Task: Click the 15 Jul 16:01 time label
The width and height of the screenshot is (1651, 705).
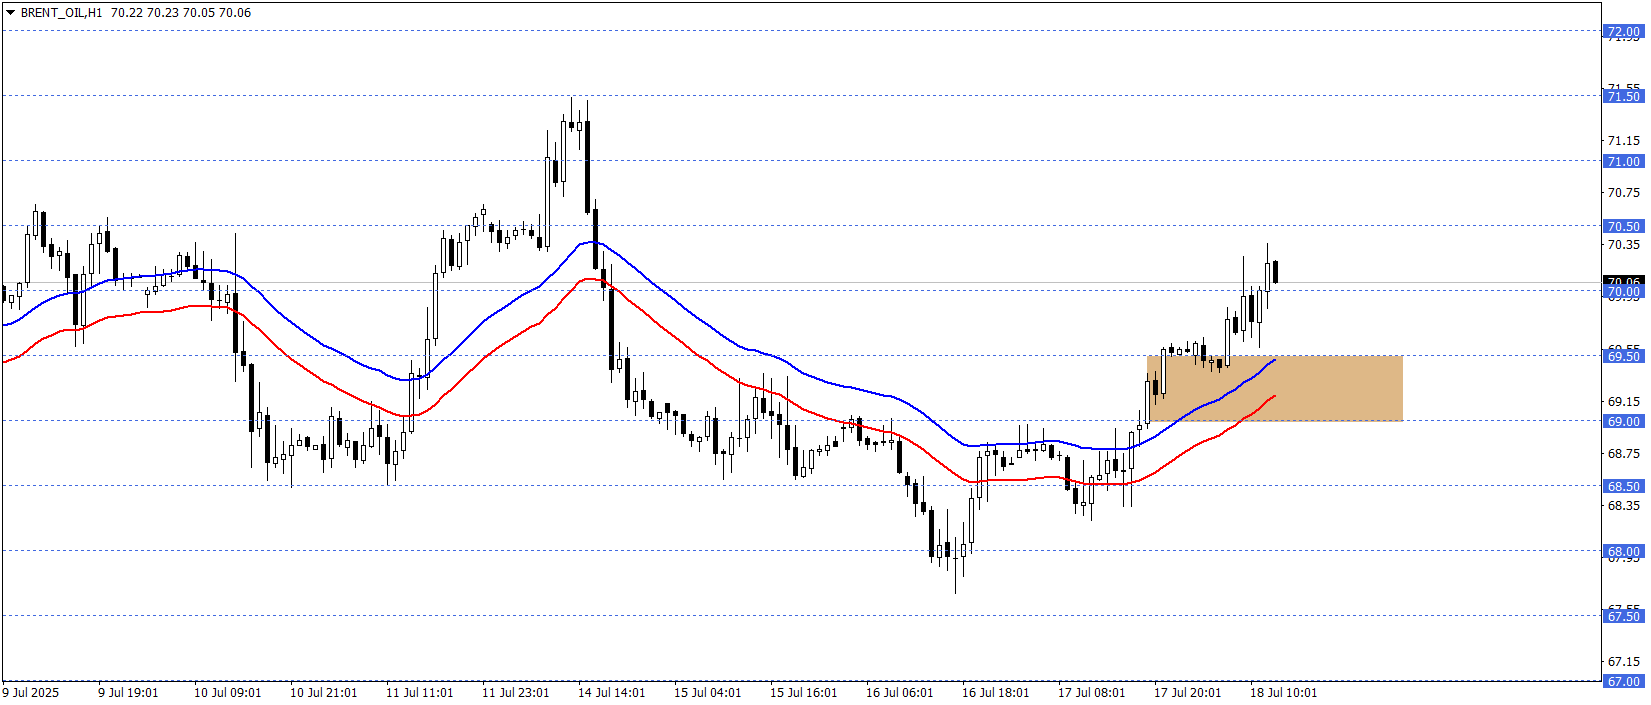Action: pyautogui.click(x=804, y=692)
